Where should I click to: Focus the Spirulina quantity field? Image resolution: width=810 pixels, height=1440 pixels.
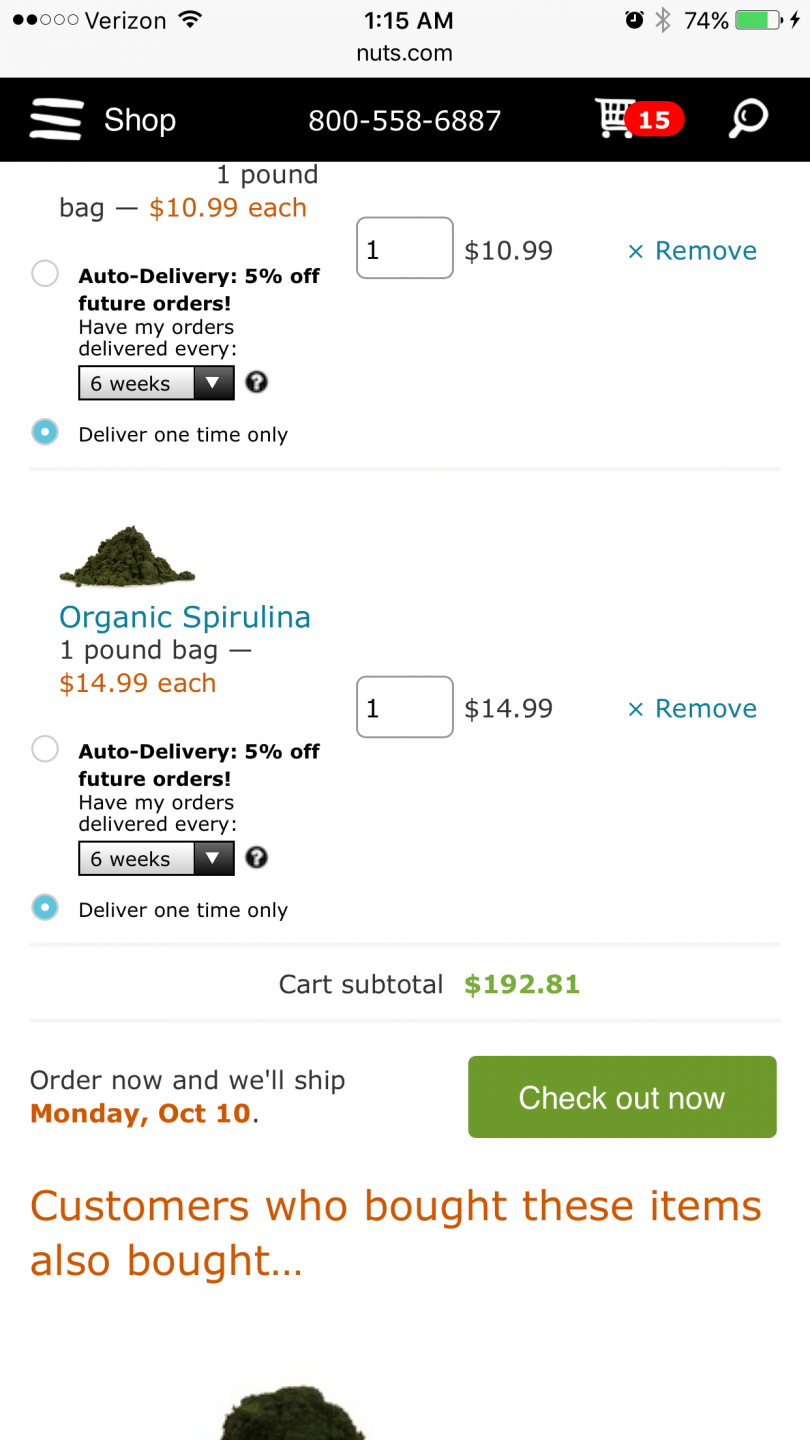405,707
